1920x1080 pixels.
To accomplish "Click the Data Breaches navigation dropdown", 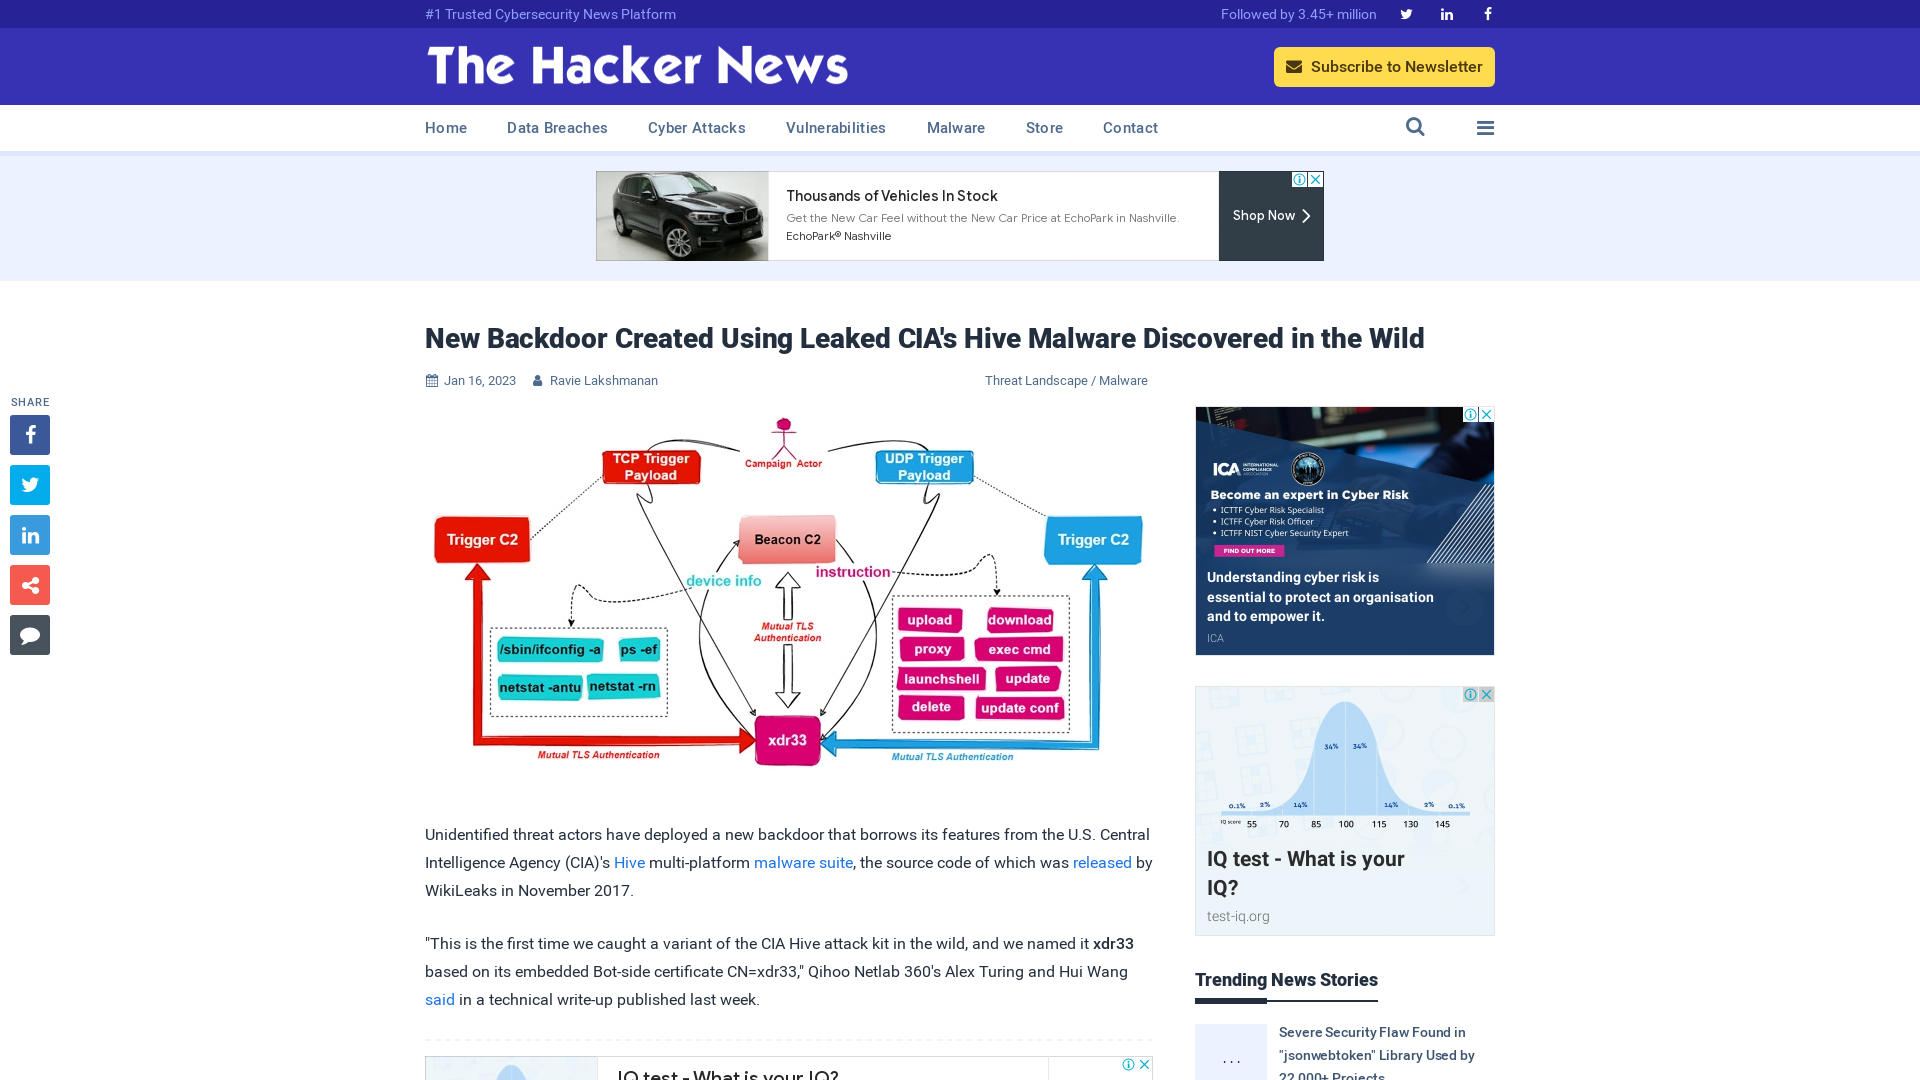I will click(x=556, y=128).
